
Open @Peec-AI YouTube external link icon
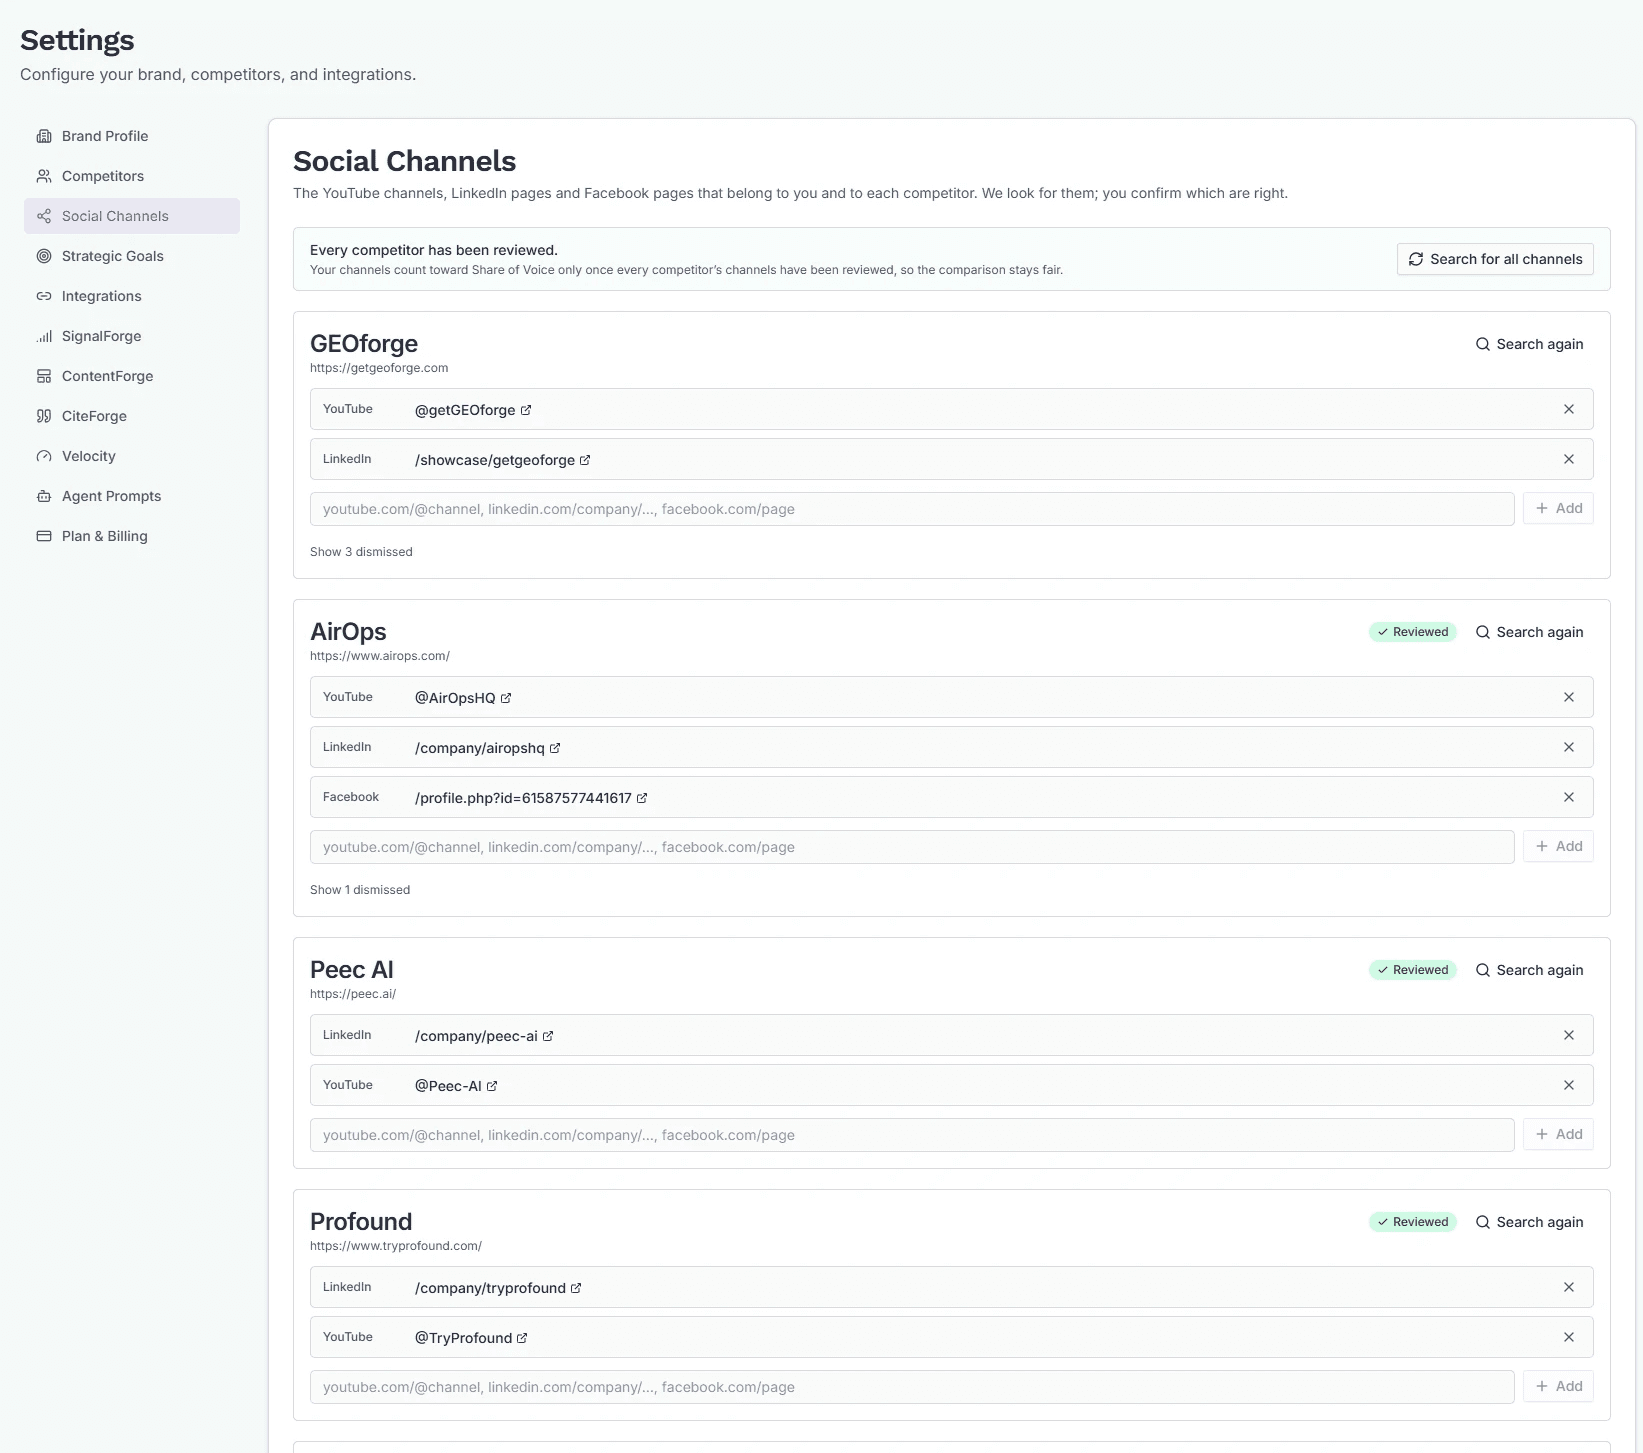pyautogui.click(x=492, y=1086)
